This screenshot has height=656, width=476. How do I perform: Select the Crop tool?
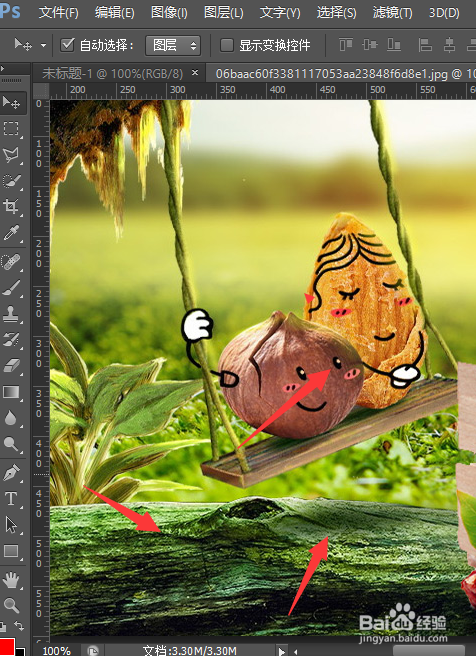pyautogui.click(x=11, y=206)
